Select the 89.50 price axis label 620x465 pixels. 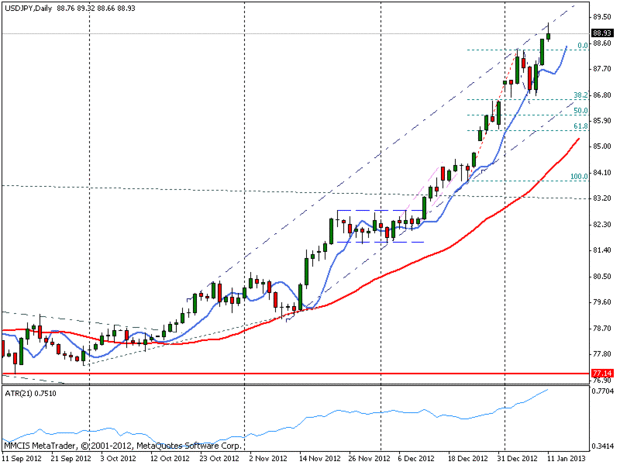tap(602, 17)
